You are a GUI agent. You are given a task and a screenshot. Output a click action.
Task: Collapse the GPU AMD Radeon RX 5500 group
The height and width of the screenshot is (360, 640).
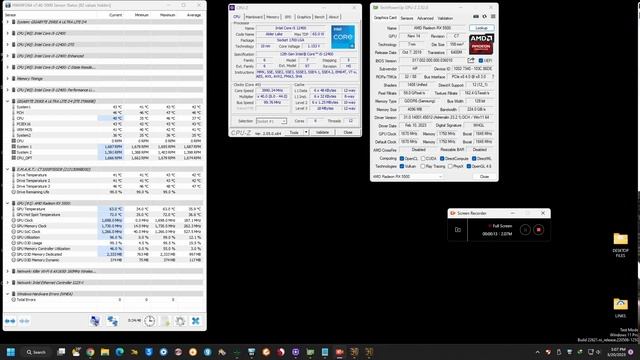click(x=7, y=203)
